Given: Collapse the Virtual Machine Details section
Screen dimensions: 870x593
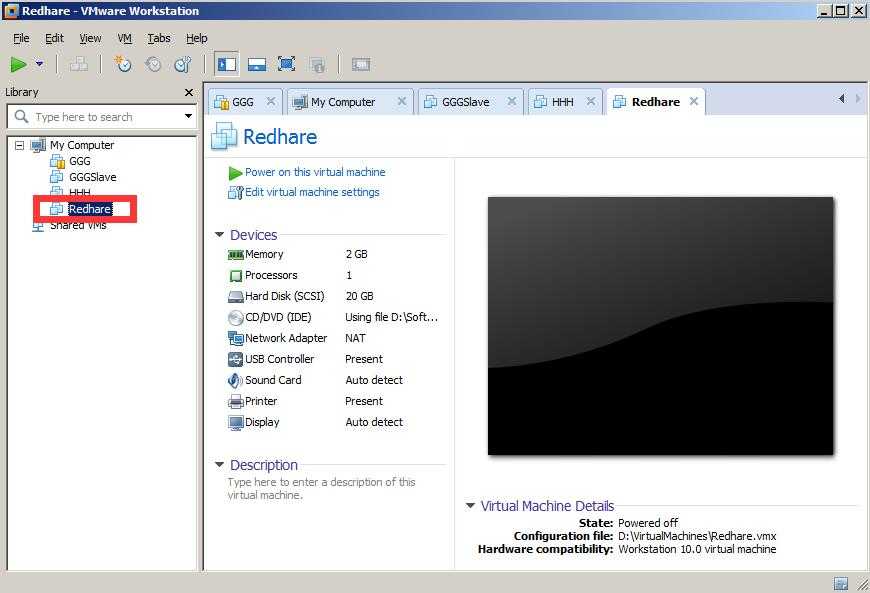Looking at the screenshot, I should click(x=471, y=506).
